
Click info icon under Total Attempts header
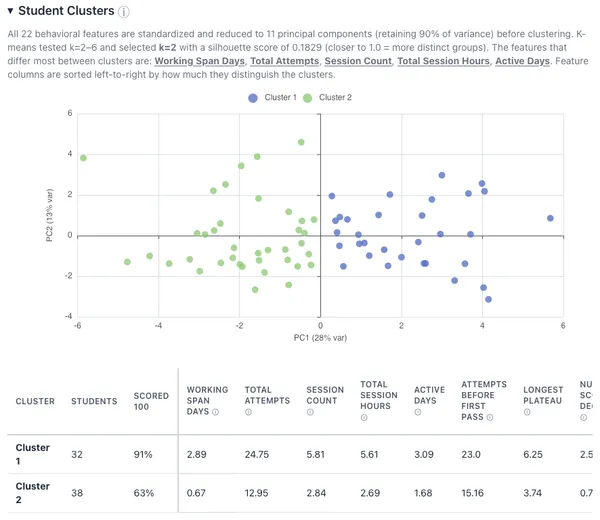(248, 412)
